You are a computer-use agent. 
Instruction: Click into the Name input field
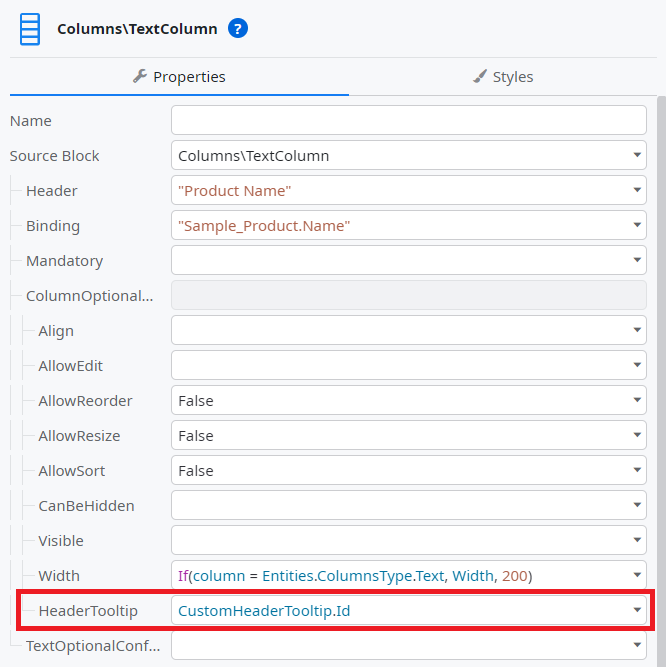409,120
